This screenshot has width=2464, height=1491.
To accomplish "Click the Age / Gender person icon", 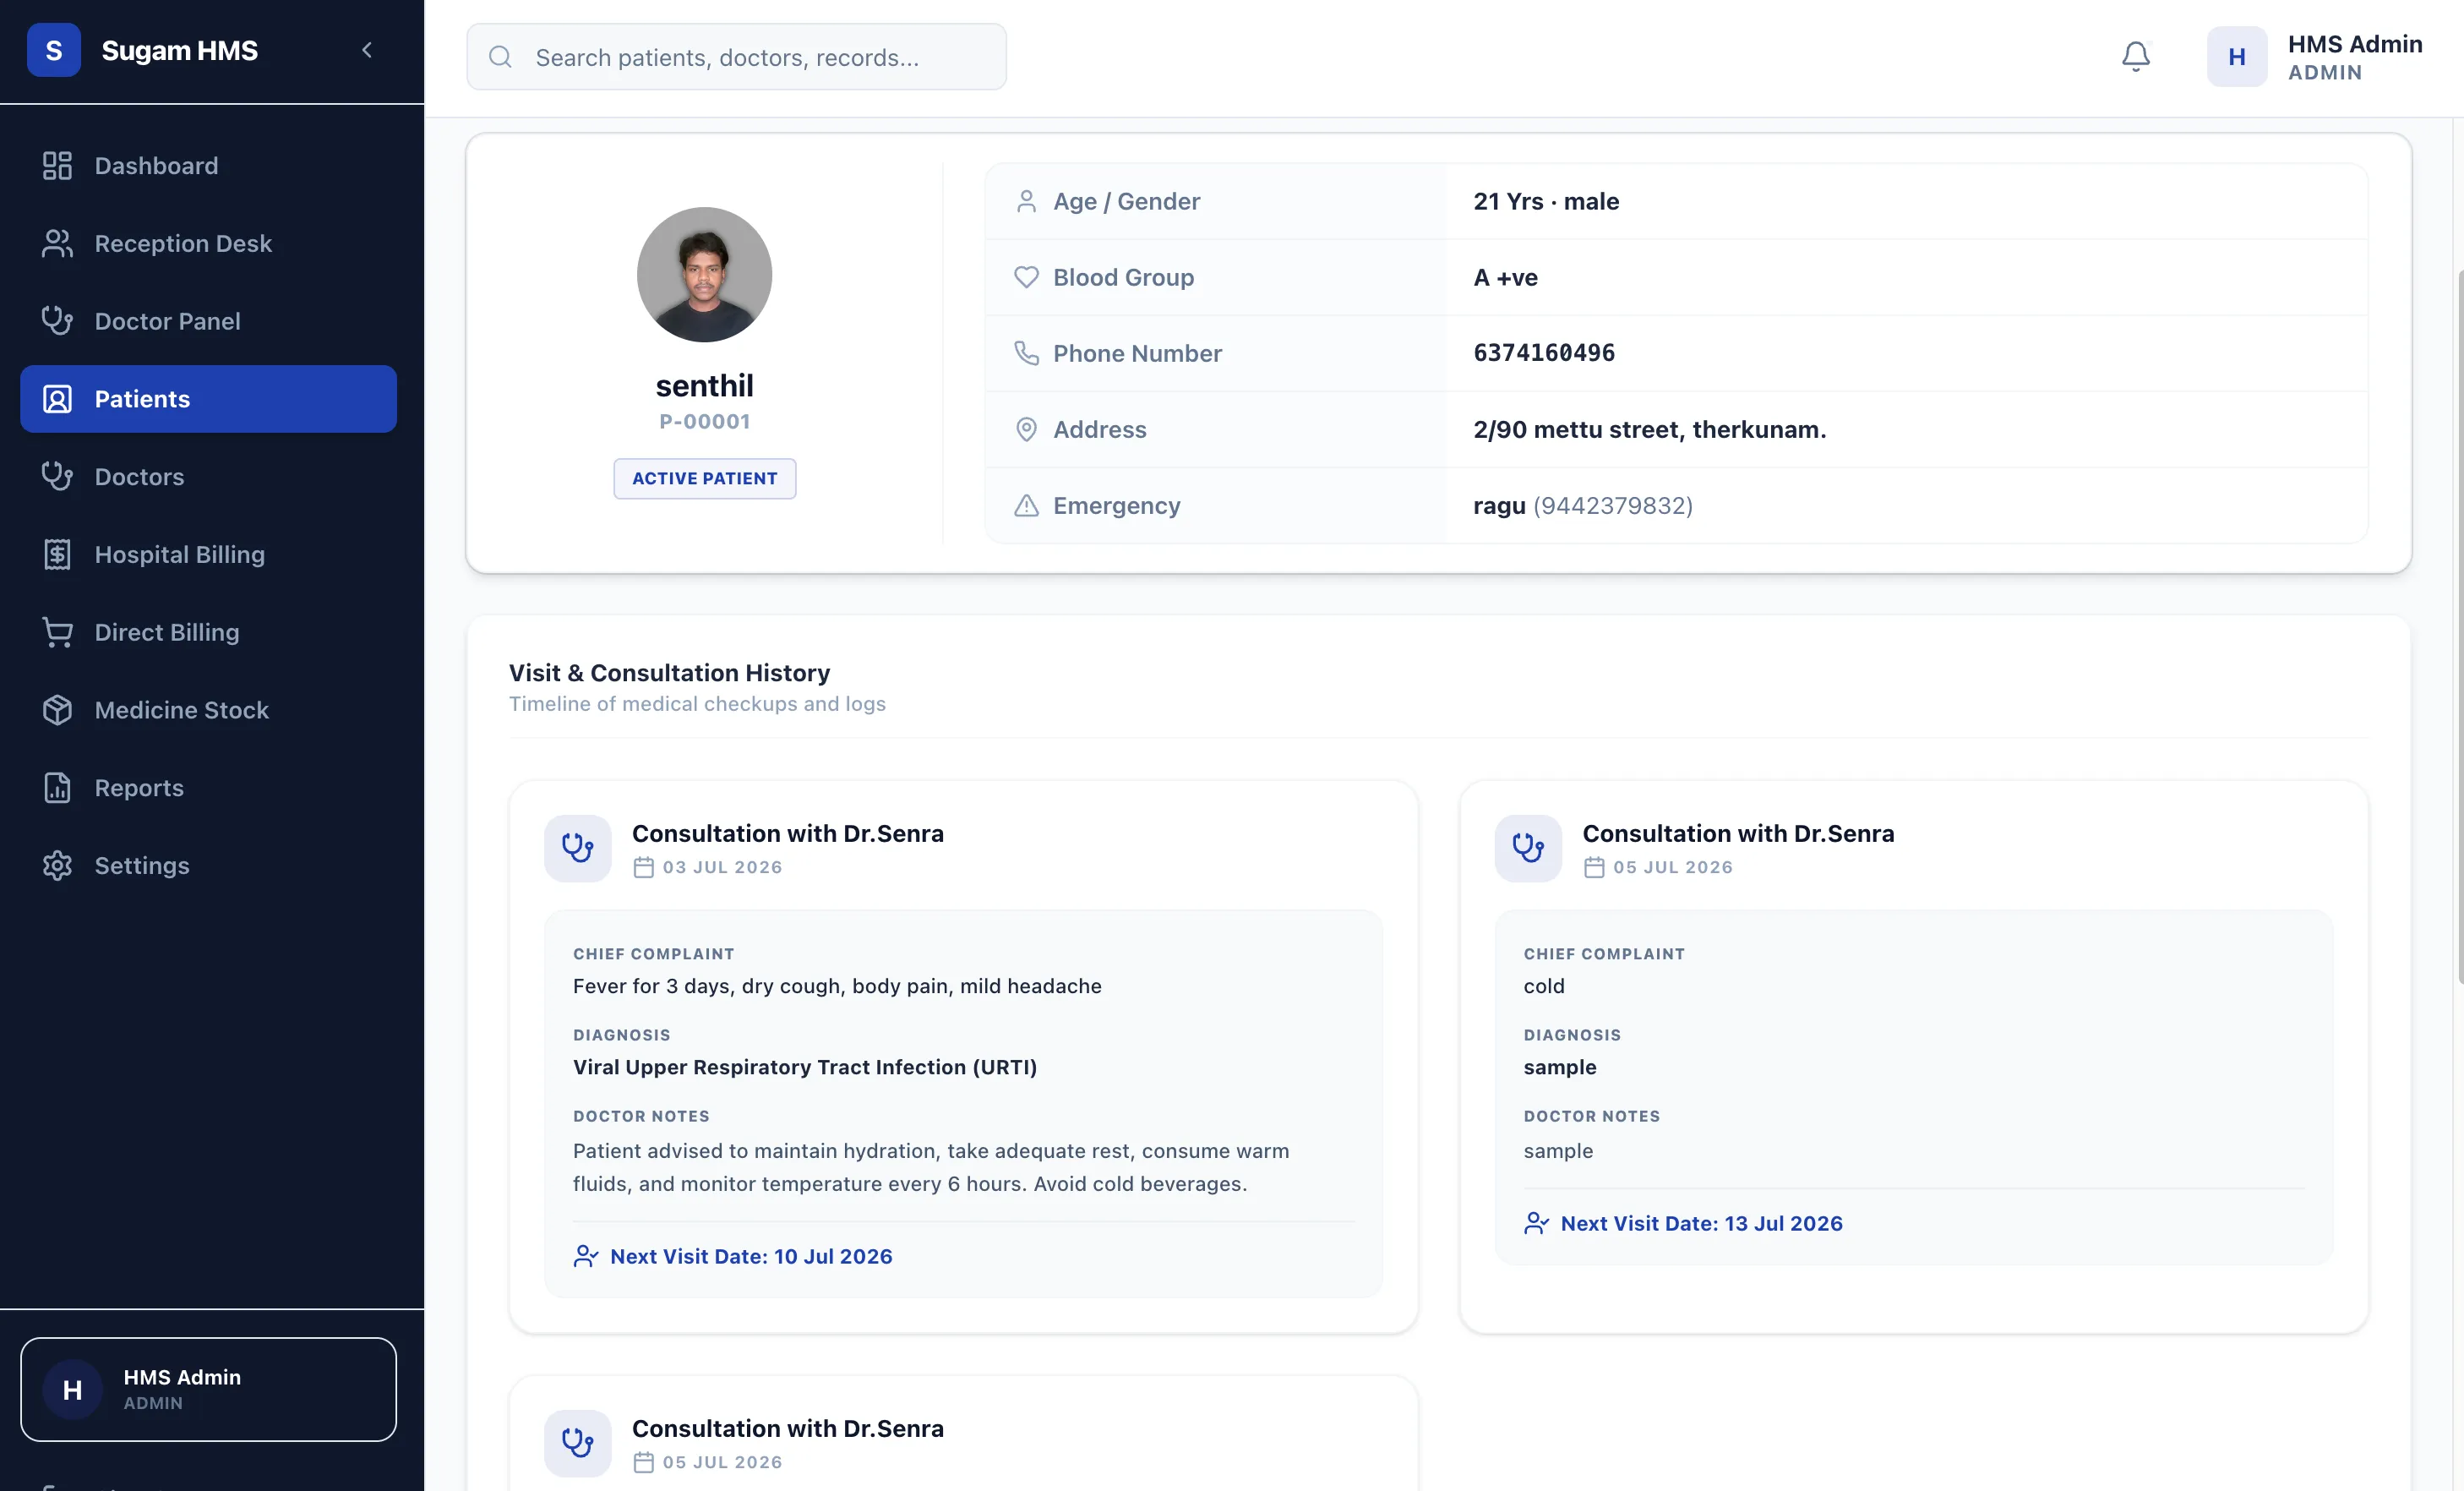I will (1026, 201).
